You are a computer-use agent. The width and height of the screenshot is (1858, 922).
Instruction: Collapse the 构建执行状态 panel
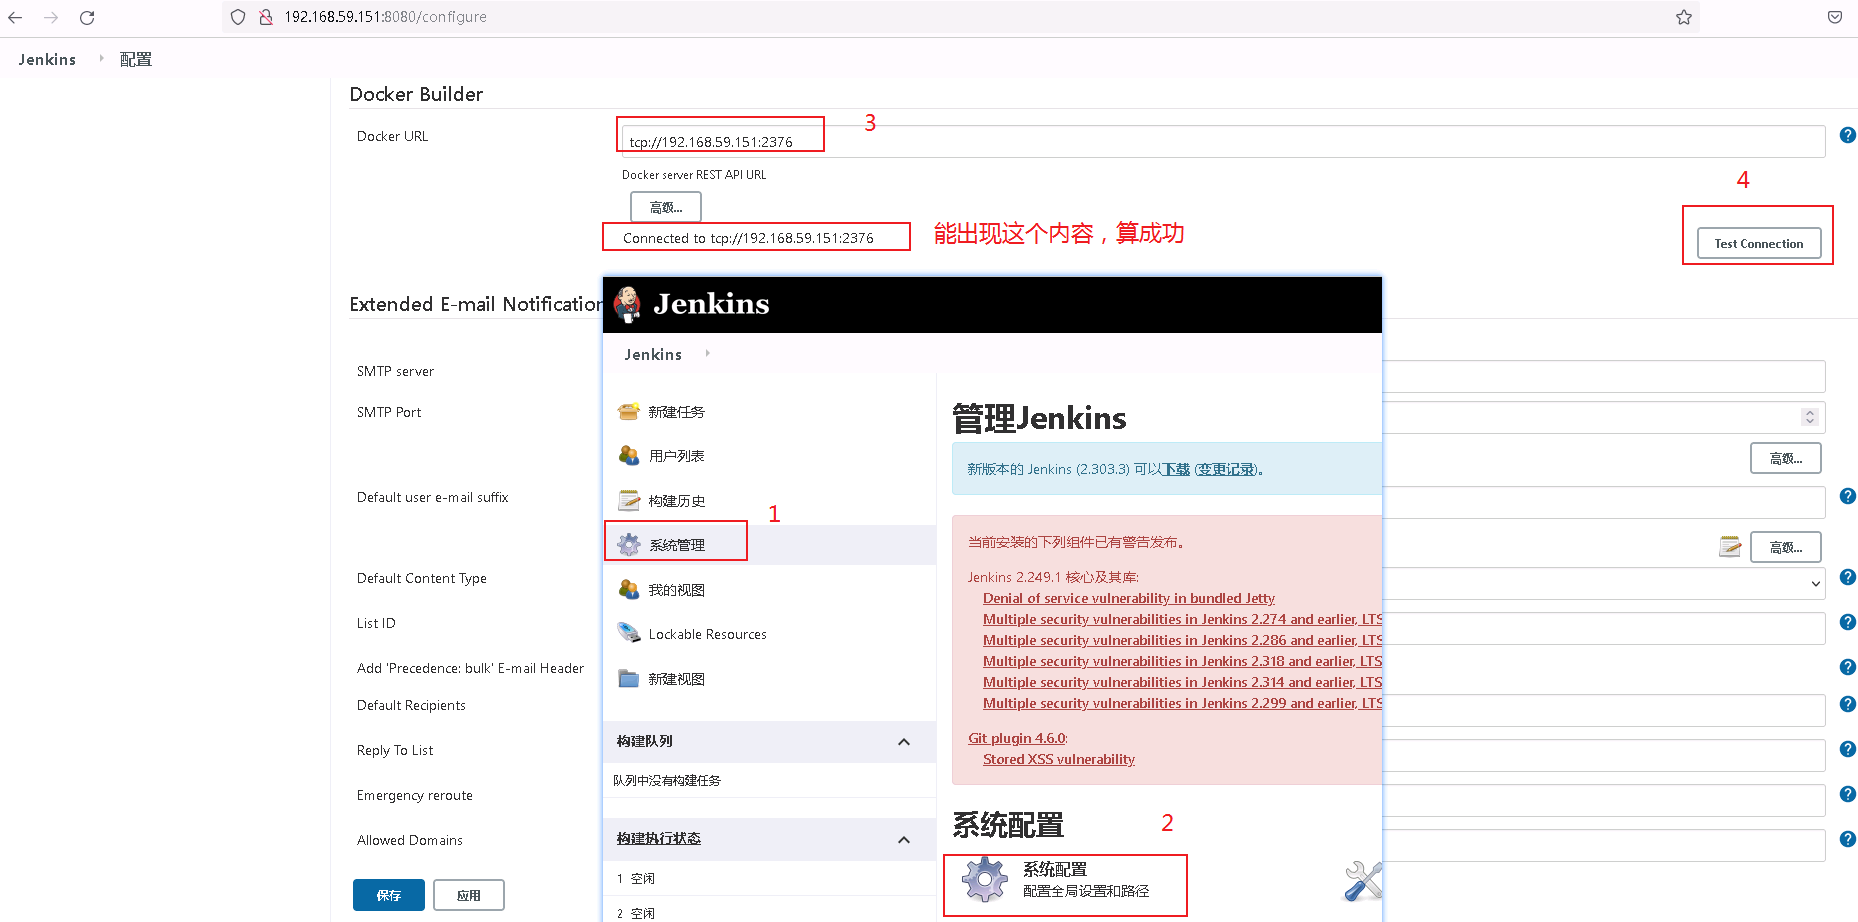904,839
